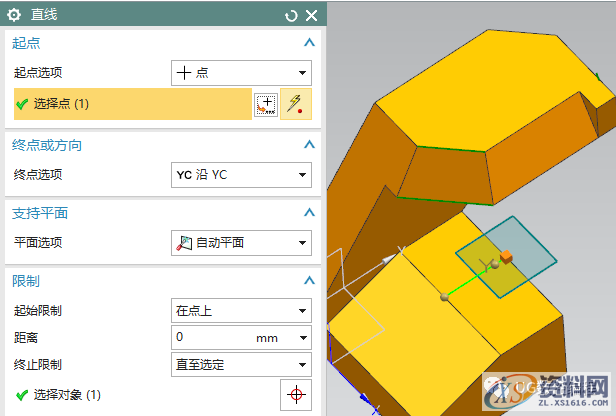Screen dimensions: 616x416
Task: Open the 平面选项 dropdown showing 自动平面
Action: tap(241, 243)
